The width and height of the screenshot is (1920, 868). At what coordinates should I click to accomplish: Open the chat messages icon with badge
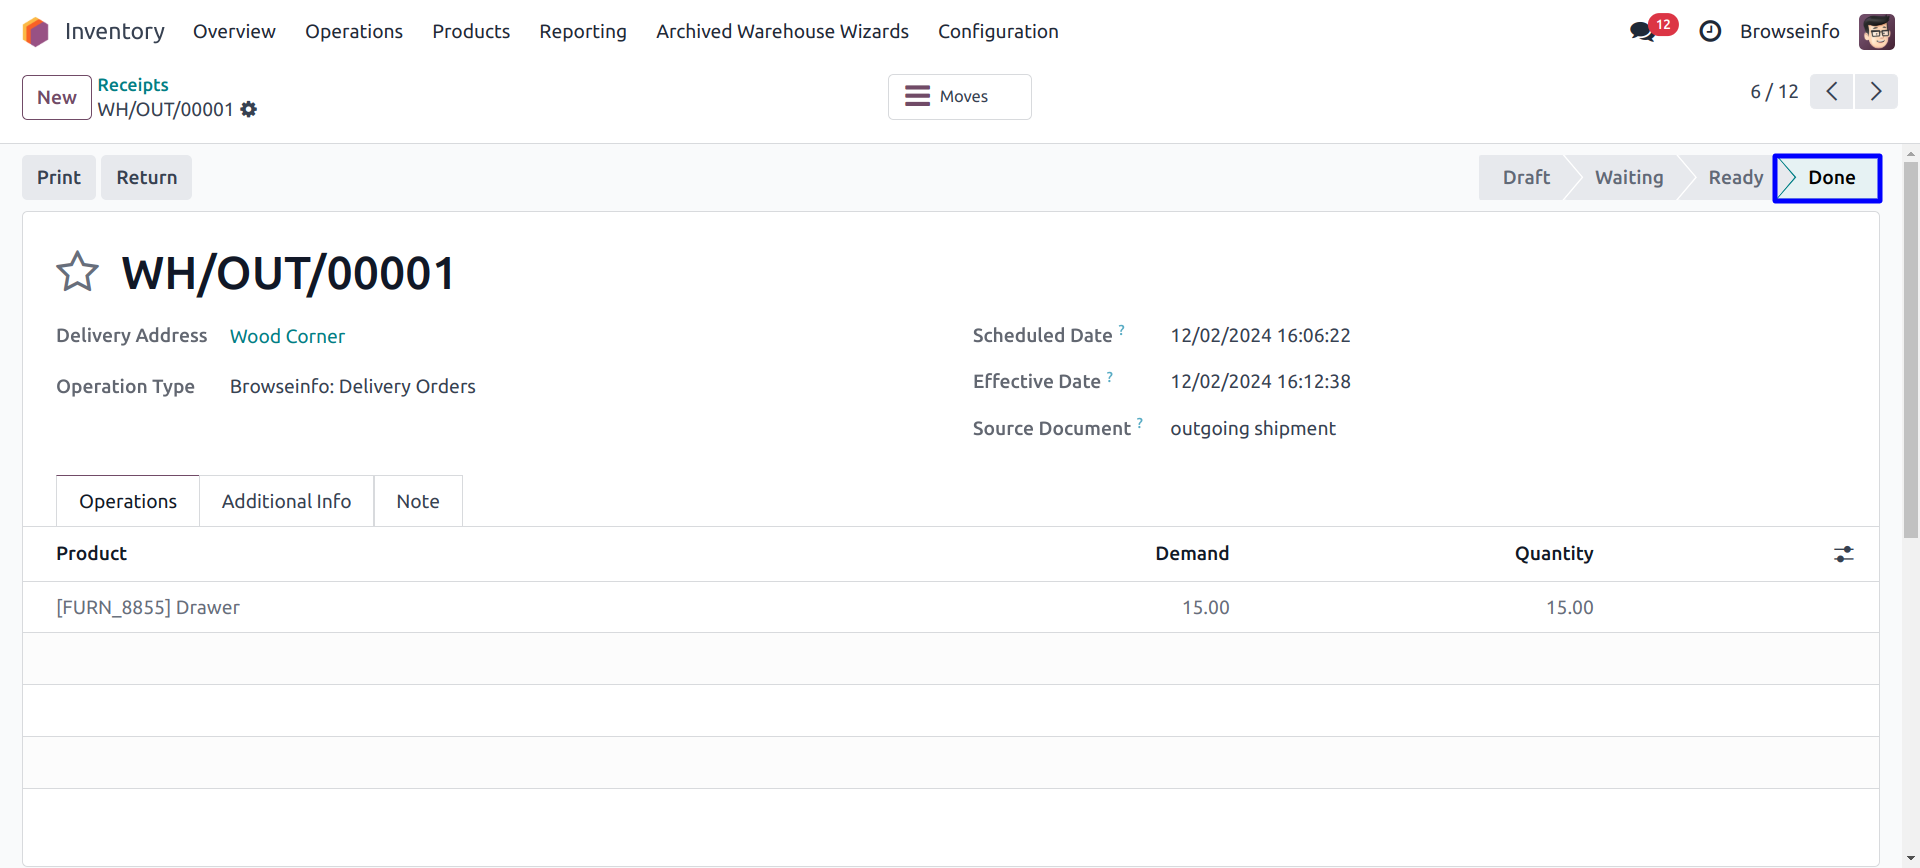[x=1642, y=31]
